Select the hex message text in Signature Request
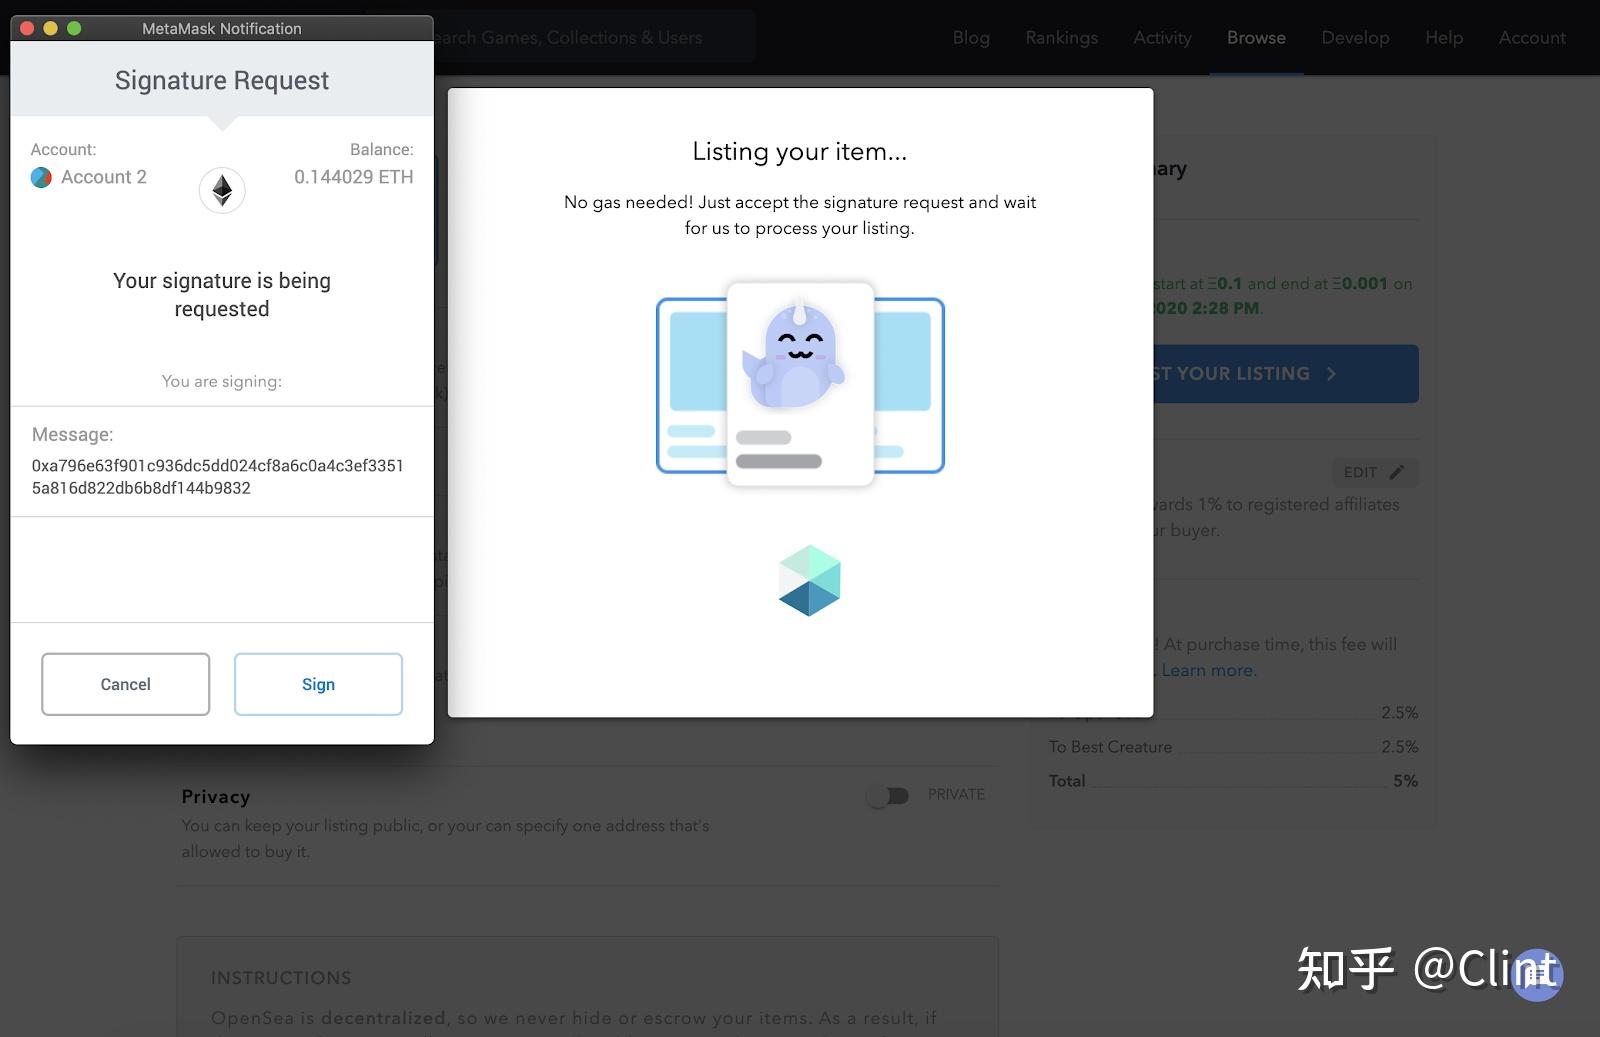Viewport: 1600px width, 1037px height. click(216, 476)
